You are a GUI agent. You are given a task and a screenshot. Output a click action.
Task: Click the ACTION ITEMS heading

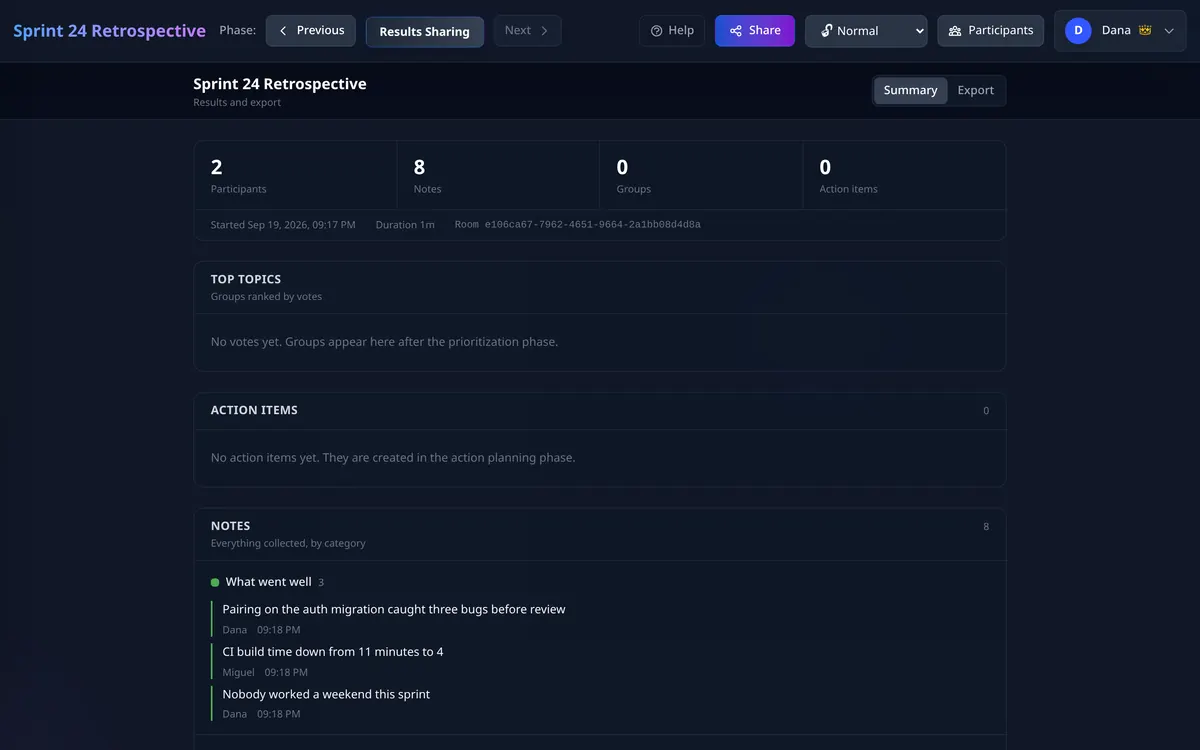(254, 410)
